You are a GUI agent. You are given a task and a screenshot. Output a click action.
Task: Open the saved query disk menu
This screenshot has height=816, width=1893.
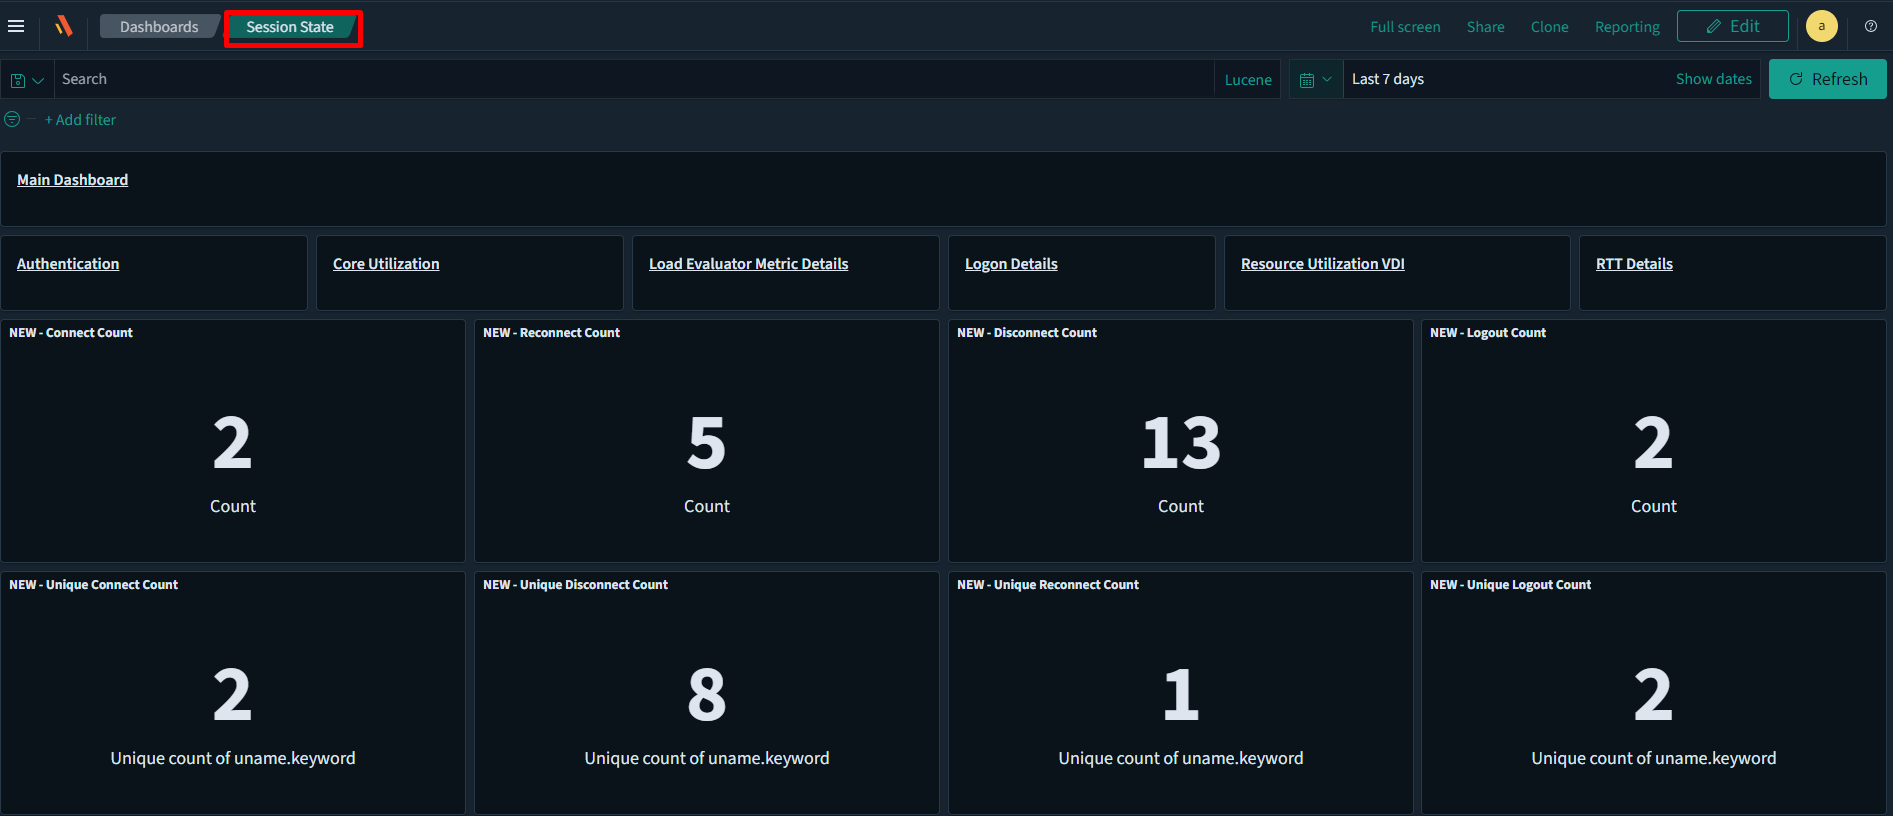[26, 80]
